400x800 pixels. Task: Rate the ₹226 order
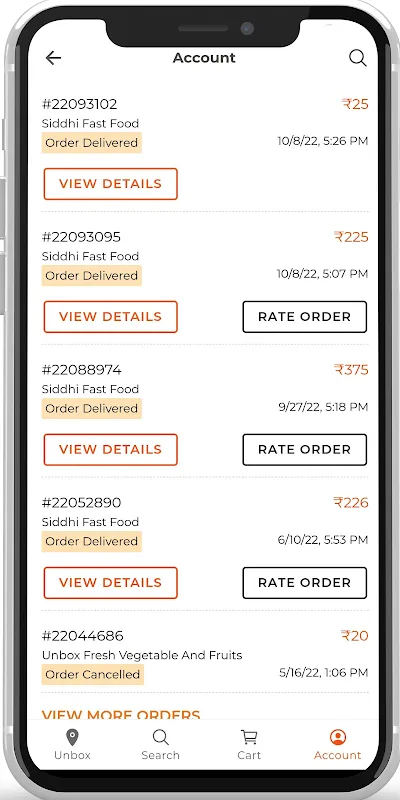pos(305,583)
